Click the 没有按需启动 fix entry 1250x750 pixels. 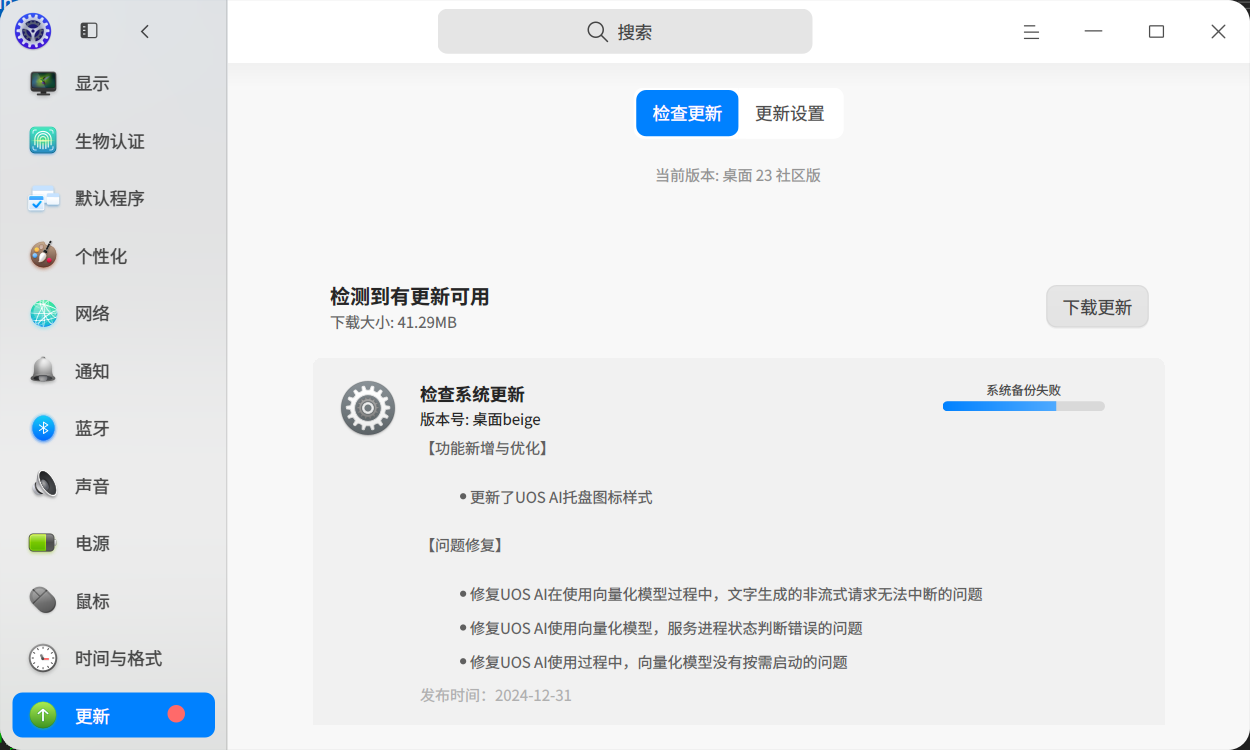659,662
